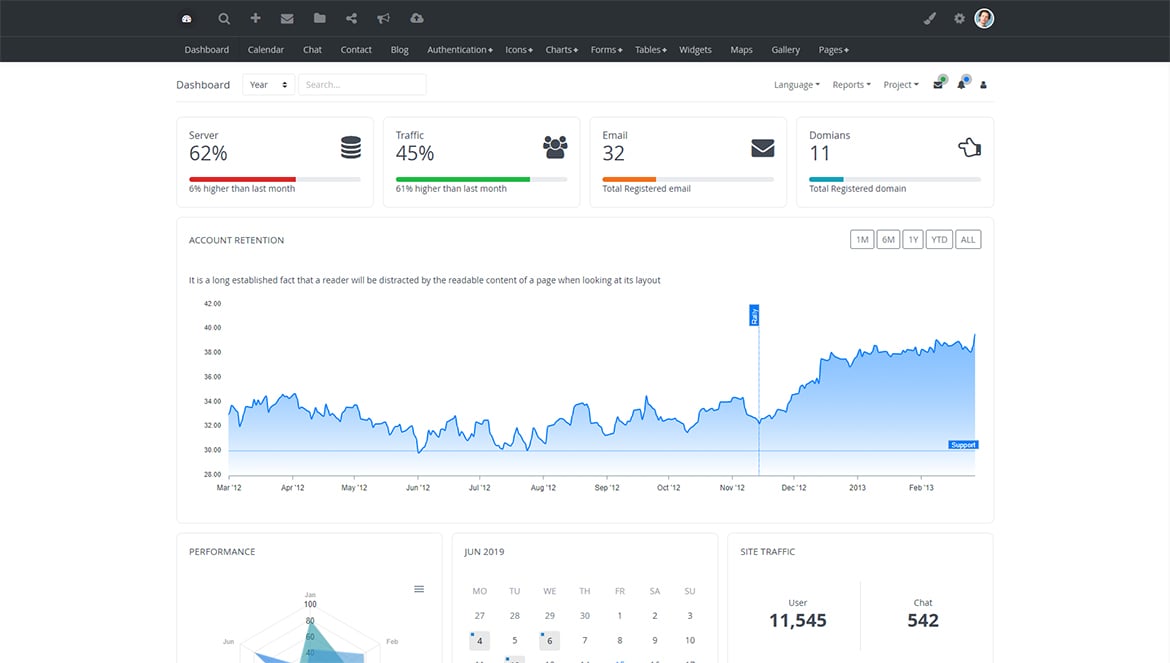Click the plus add icon
This screenshot has height=663, width=1170.
point(255,18)
